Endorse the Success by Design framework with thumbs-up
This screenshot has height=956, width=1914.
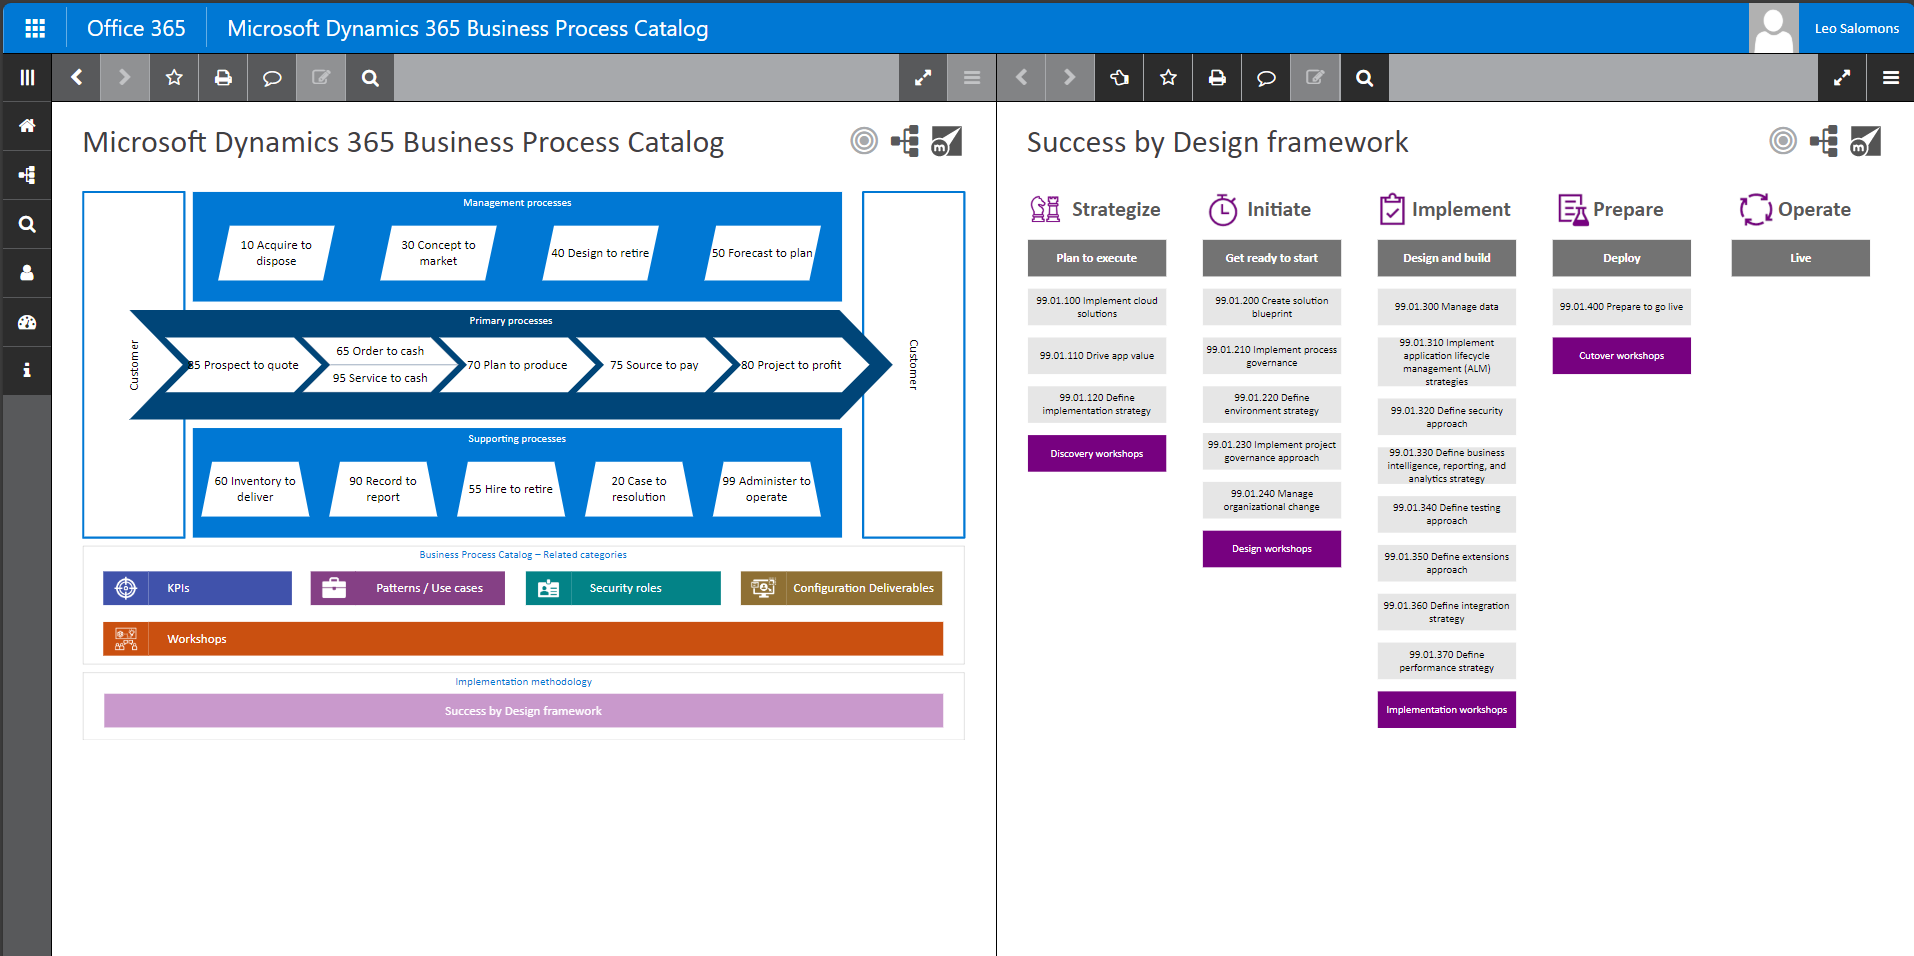[x=1118, y=77]
